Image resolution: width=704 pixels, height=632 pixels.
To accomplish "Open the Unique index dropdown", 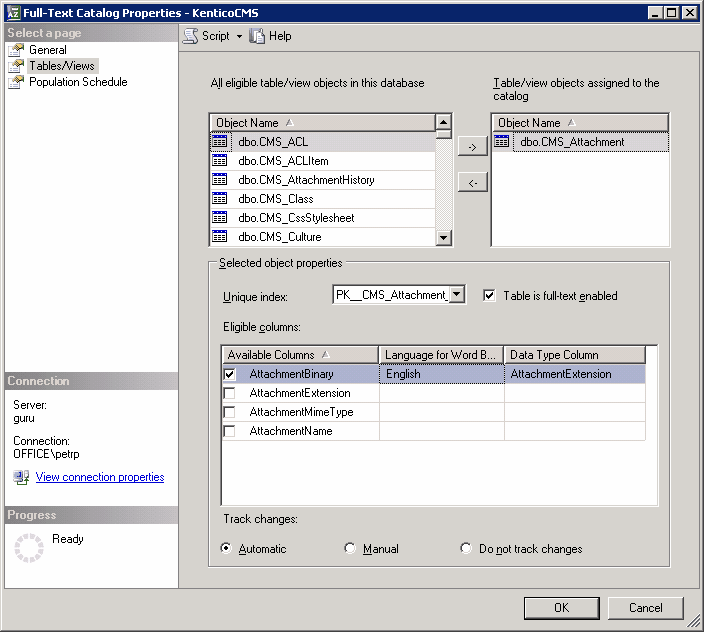I will click(x=457, y=294).
